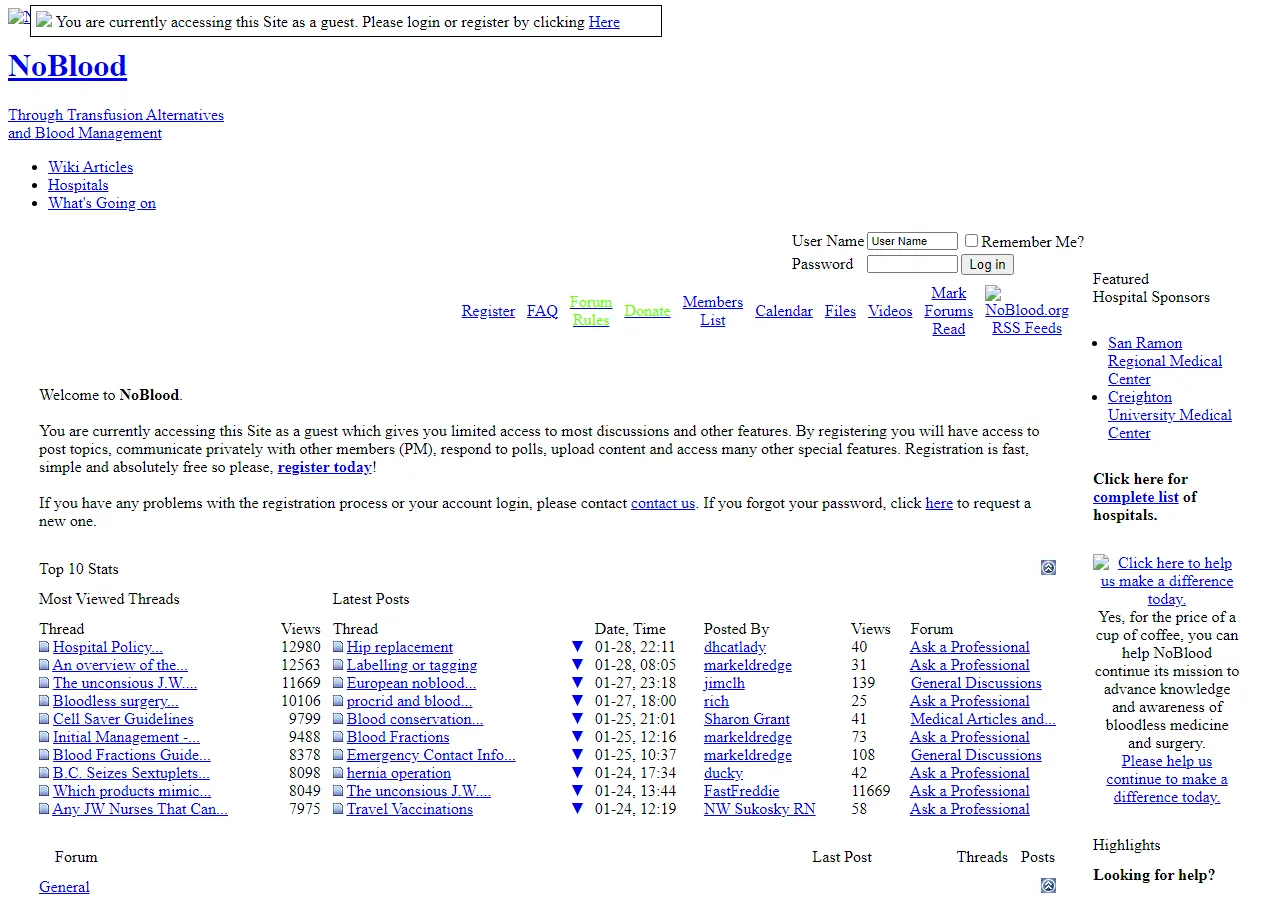Open Forum Rules in the navbar

coord(591,311)
